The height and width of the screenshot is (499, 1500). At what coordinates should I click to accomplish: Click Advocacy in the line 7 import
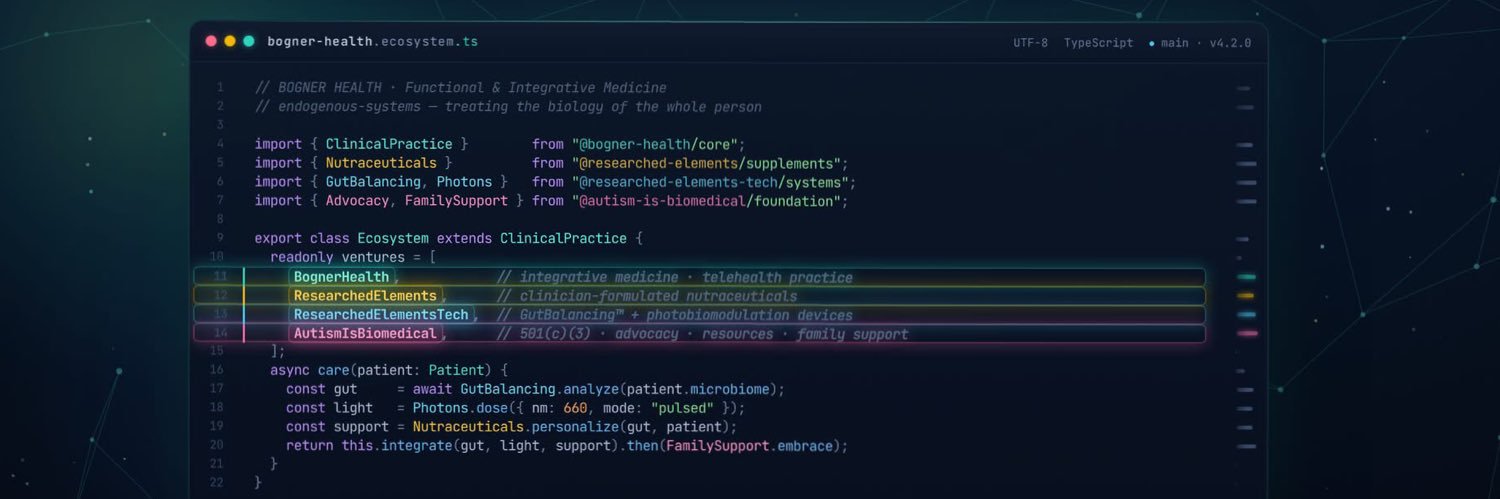tap(357, 201)
